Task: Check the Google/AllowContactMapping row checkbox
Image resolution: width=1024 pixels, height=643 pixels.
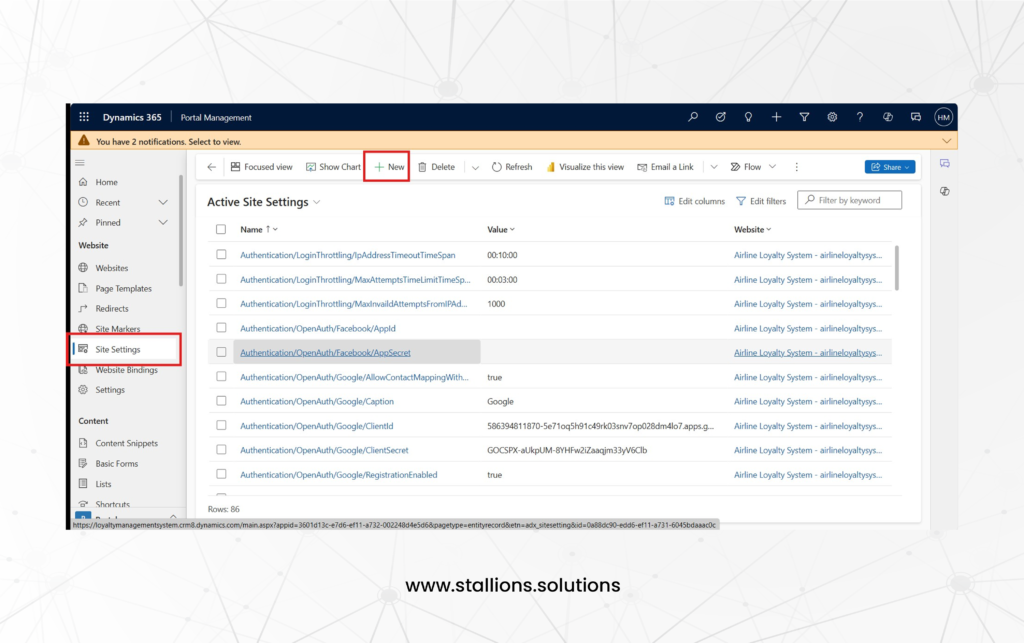Action: coord(221,377)
